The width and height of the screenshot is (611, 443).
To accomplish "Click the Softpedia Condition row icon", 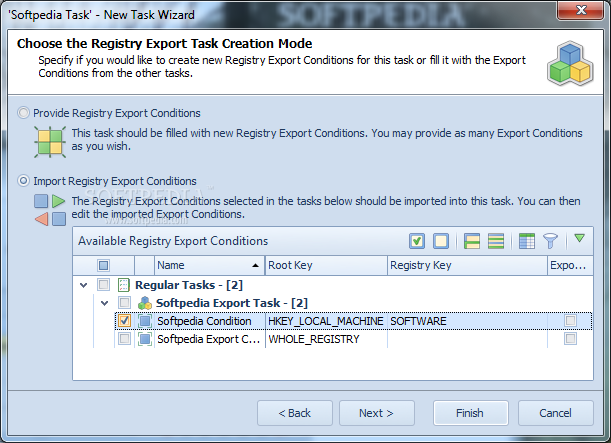I will pyautogui.click(x=145, y=321).
